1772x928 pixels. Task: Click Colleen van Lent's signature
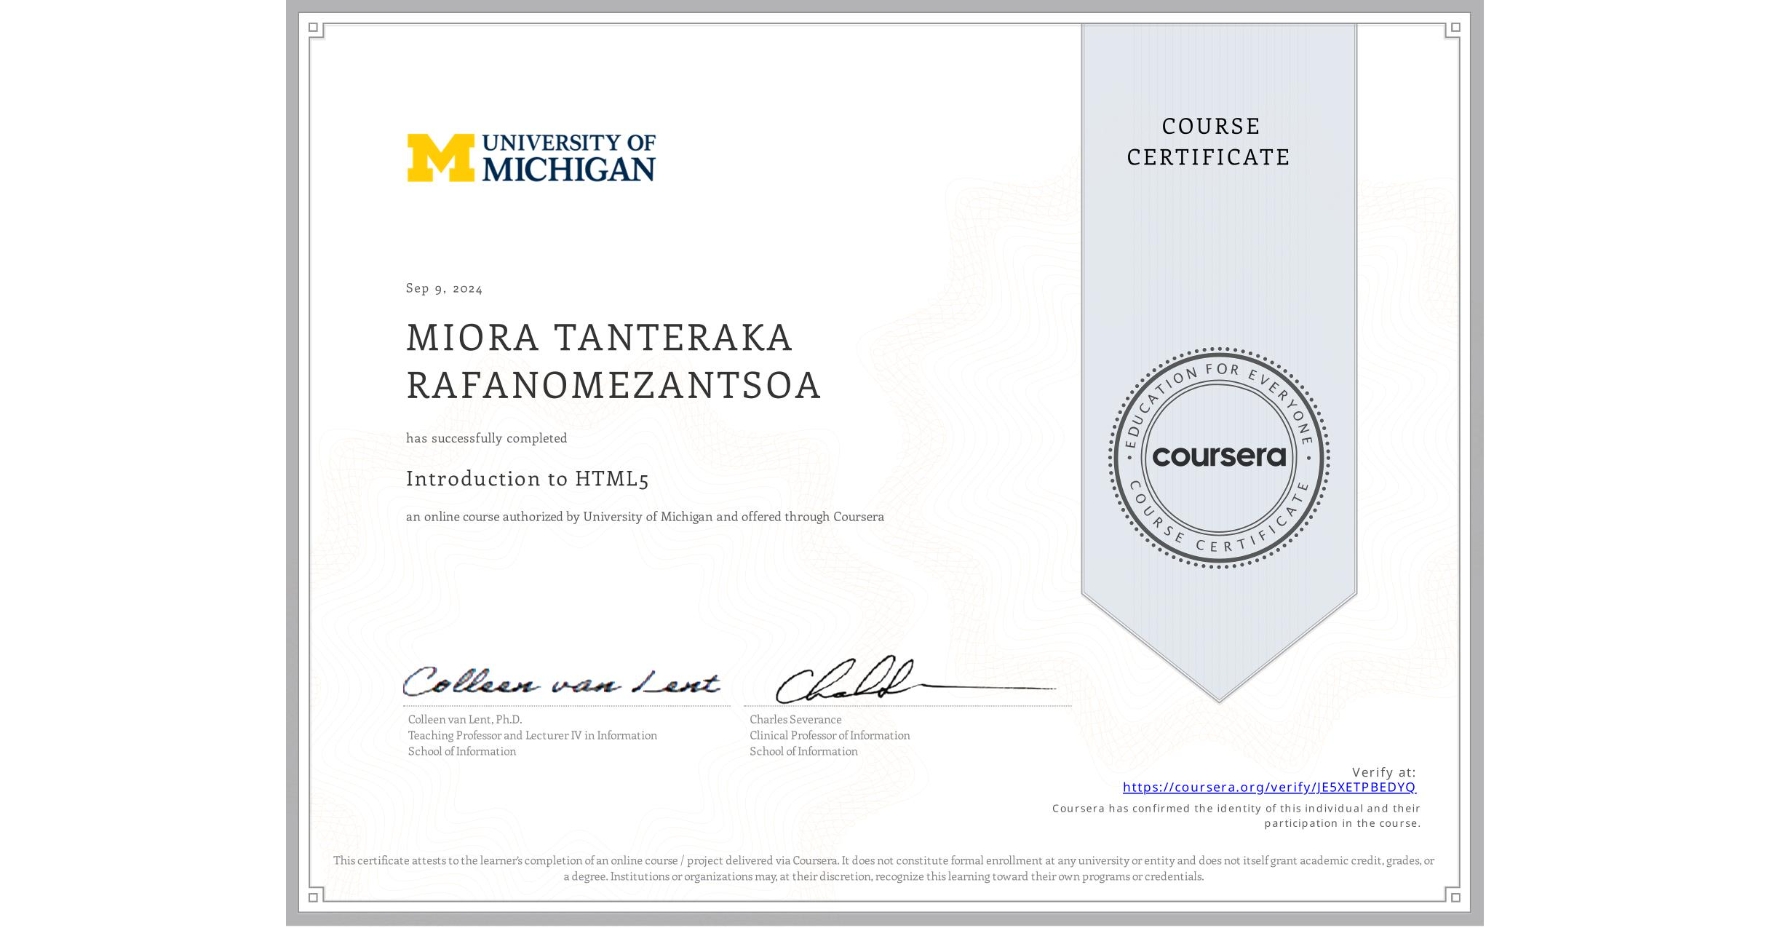[x=561, y=681]
